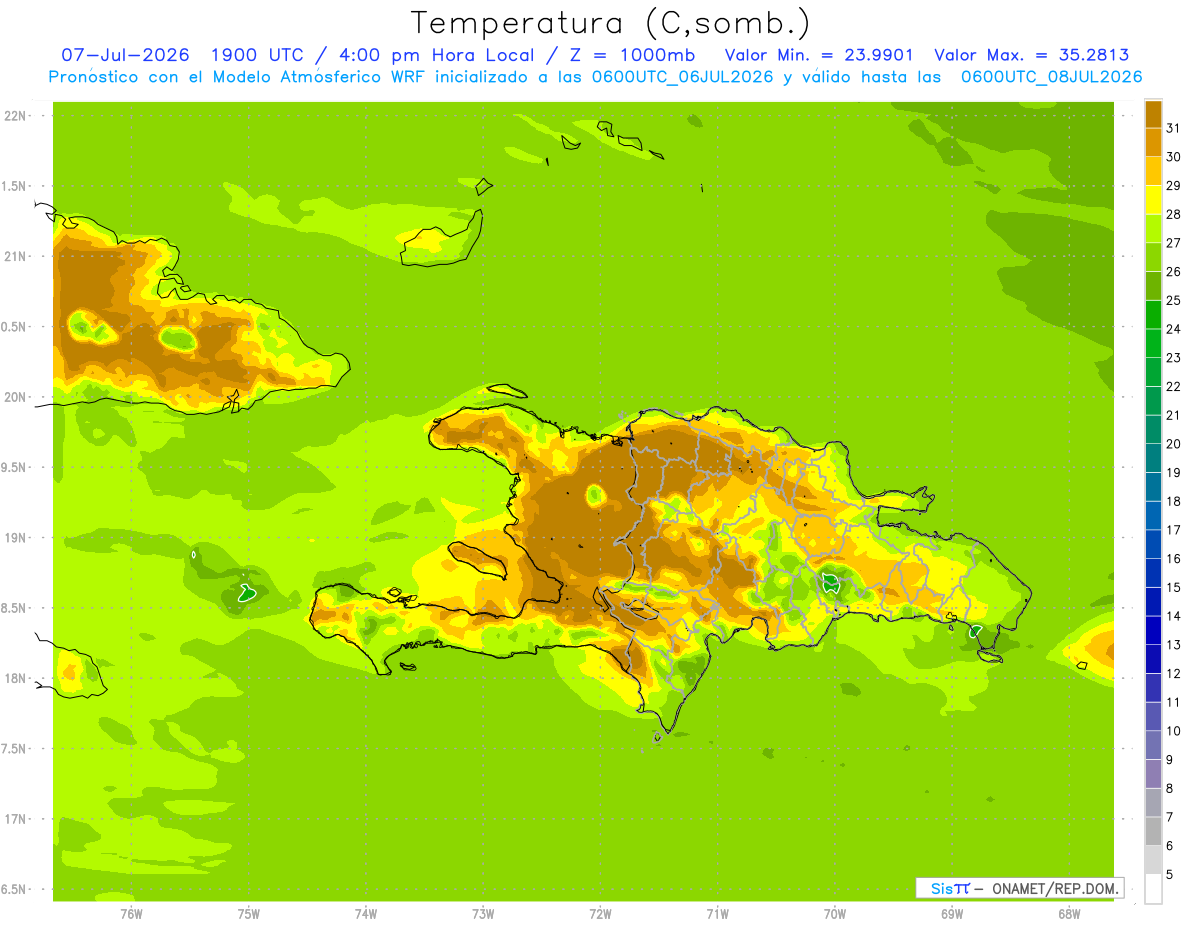Click the "Sistπ – ONAMET/REP.DOM." credit label
Screen dimensions: 1200x927
click(1019, 888)
